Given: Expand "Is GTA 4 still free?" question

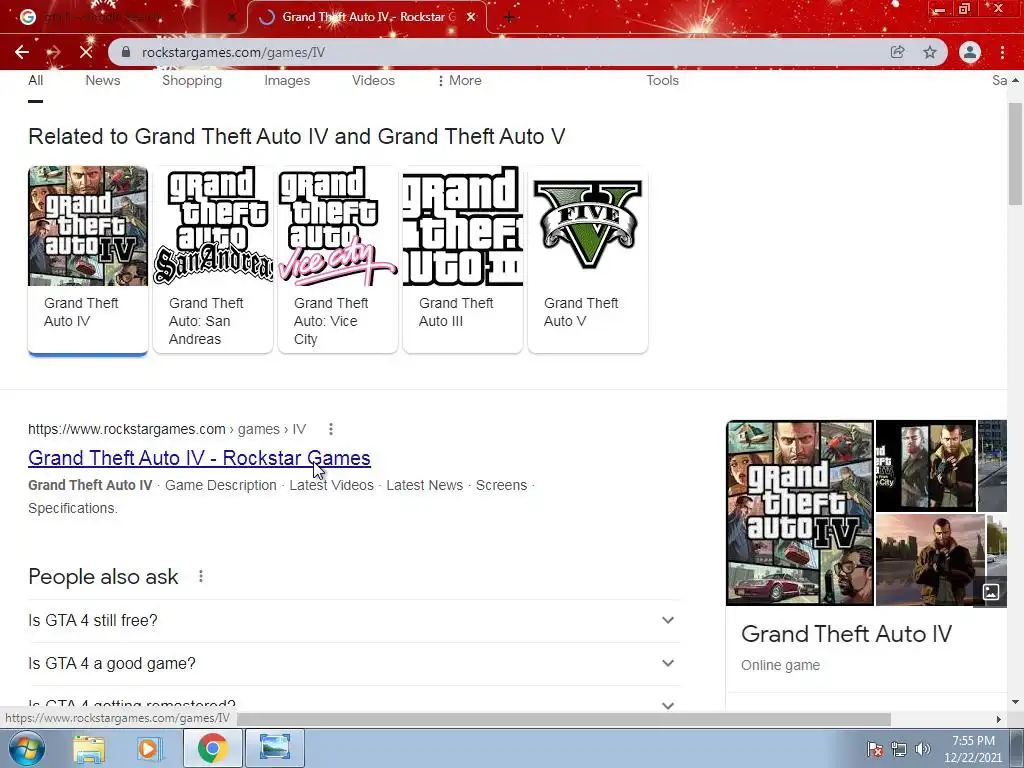Looking at the screenshot, I should [x=354, y=620].
